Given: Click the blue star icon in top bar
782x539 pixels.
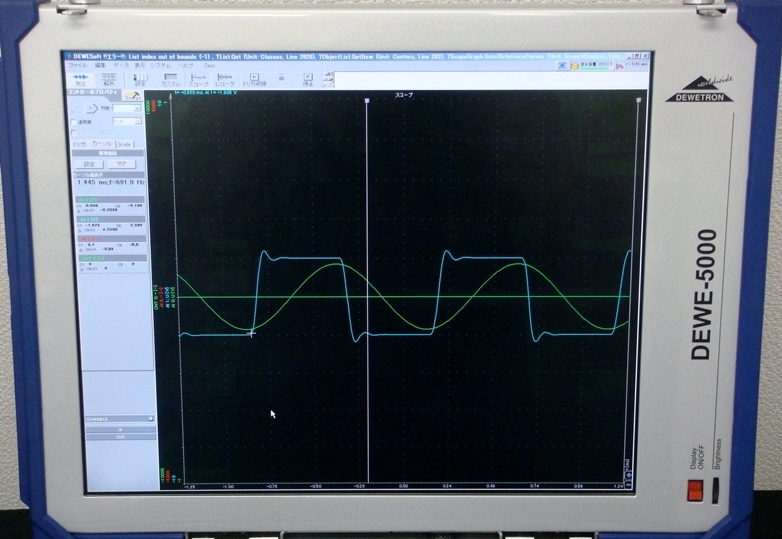Looking at the screenshot, I should 562,65.
